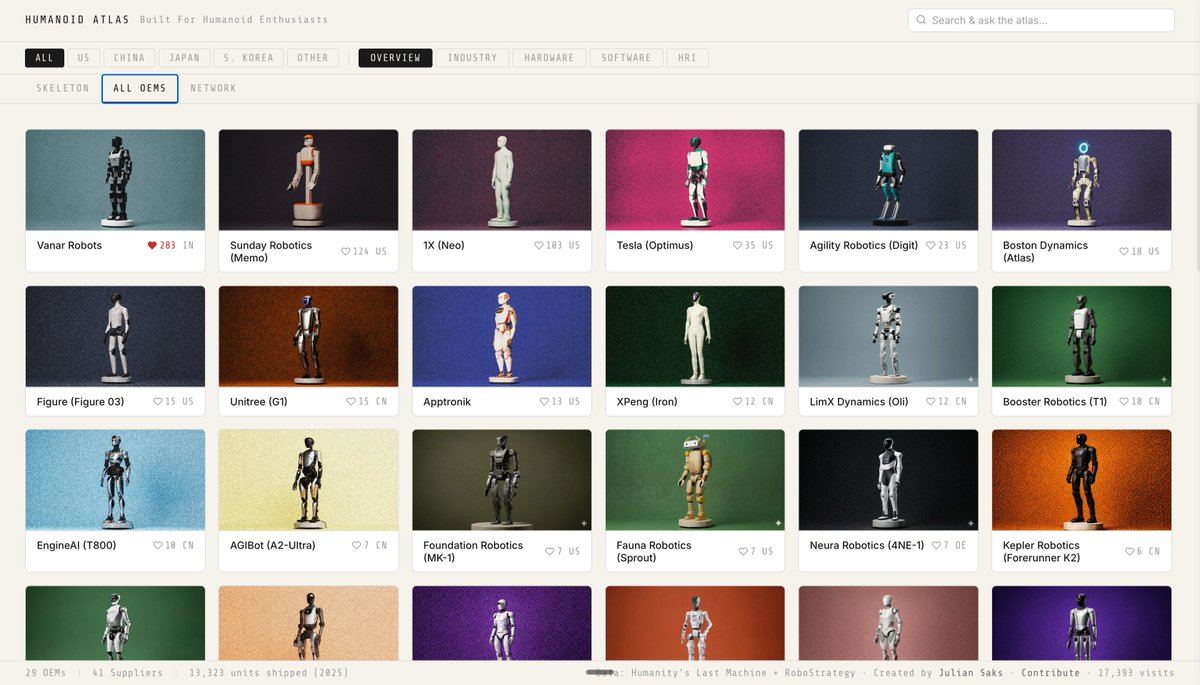Click heart on Boston Dynamics (Atlas)
Screen dimensions: 1200x685
pos(1124,251)
